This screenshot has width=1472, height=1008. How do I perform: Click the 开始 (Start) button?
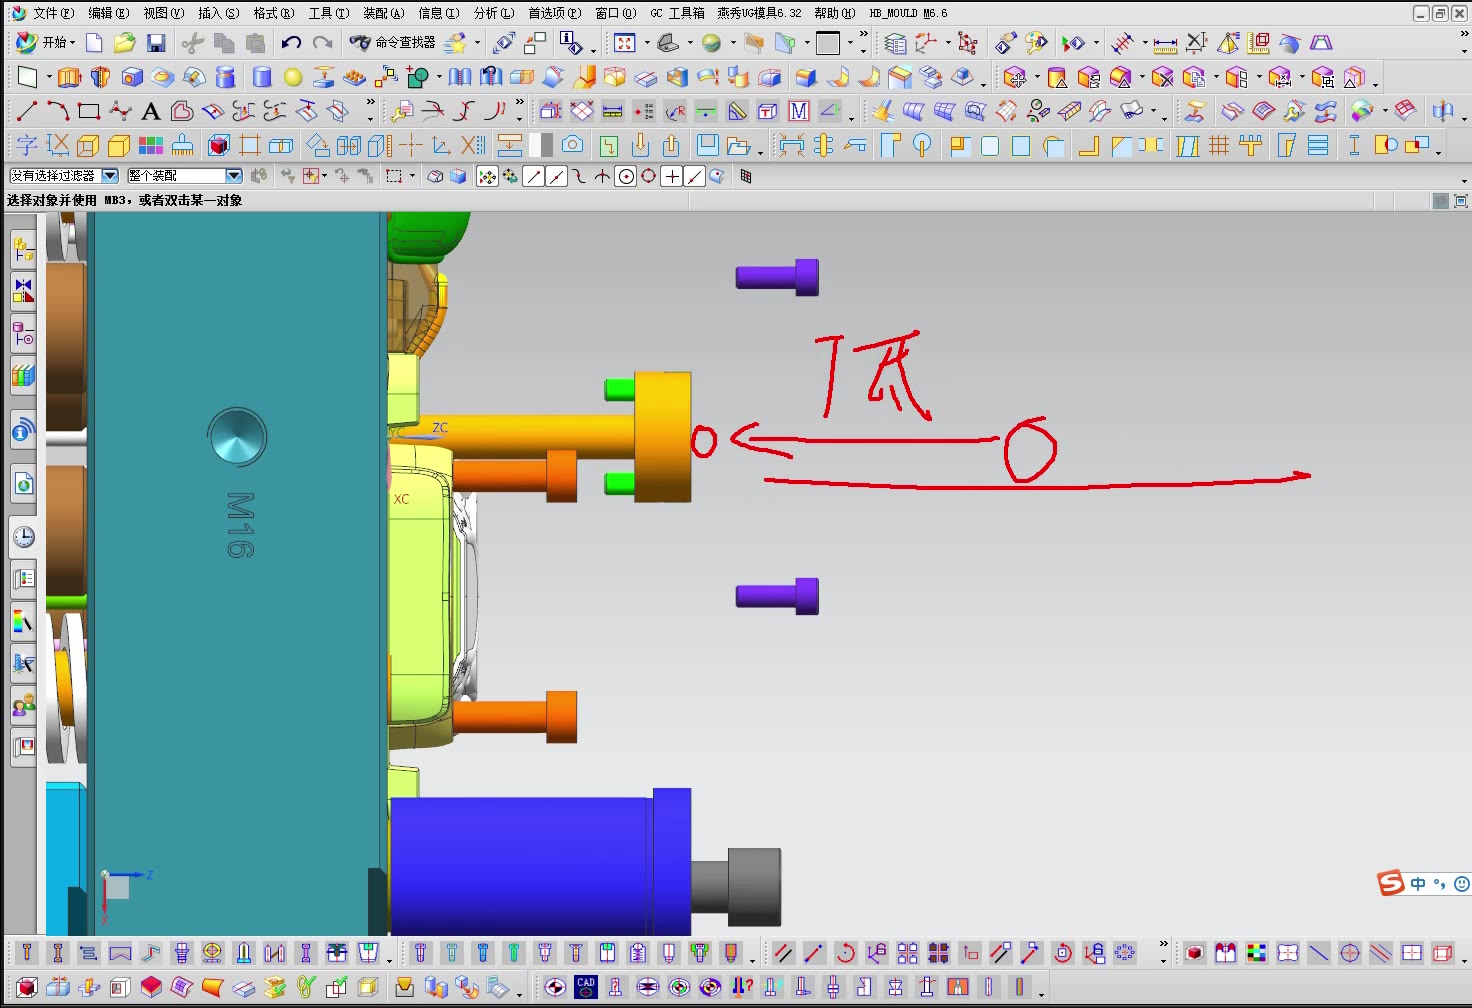(43, 43)
